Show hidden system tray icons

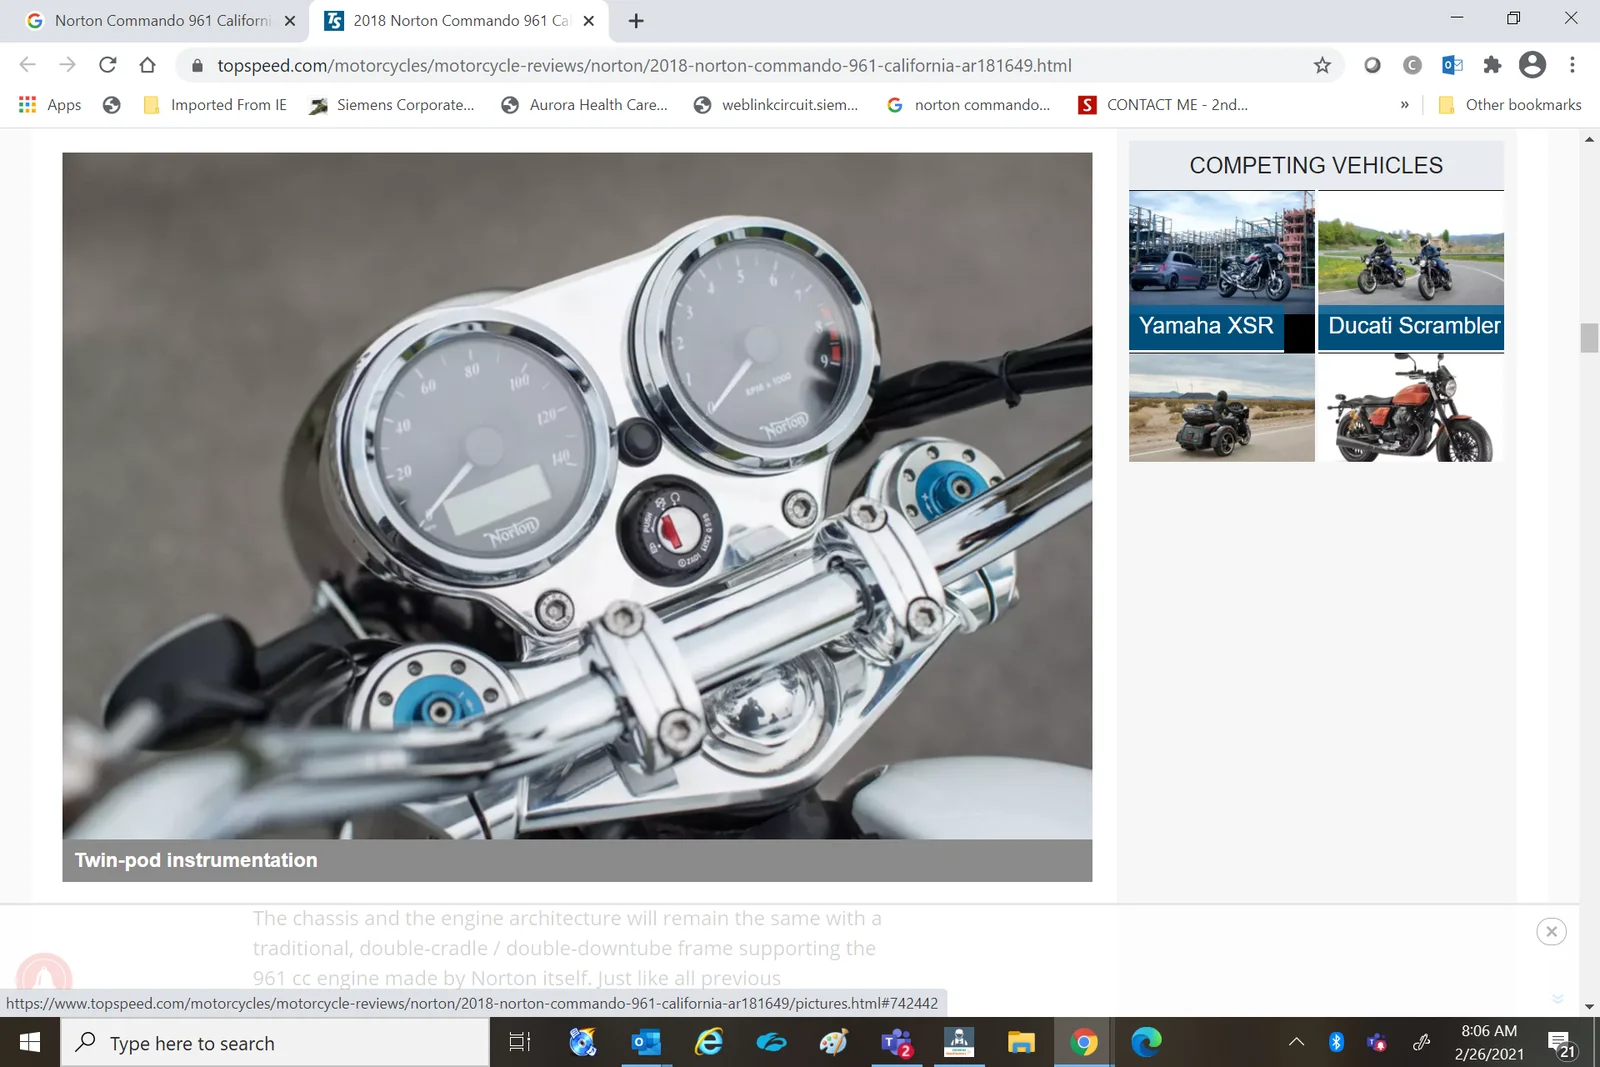1296,1043
